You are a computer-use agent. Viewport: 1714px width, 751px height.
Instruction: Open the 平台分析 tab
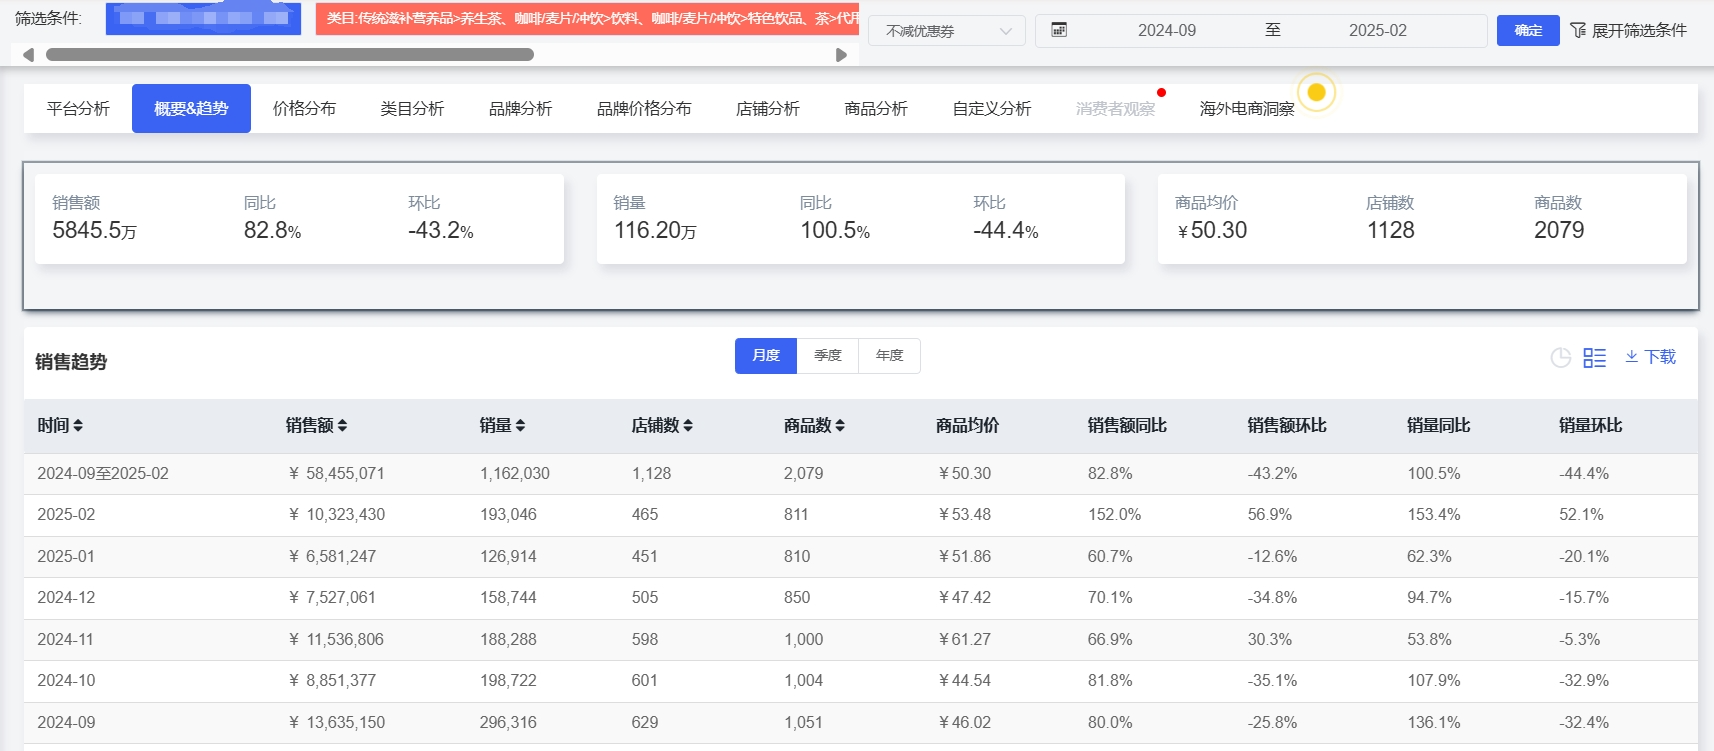tap(78, 108)
